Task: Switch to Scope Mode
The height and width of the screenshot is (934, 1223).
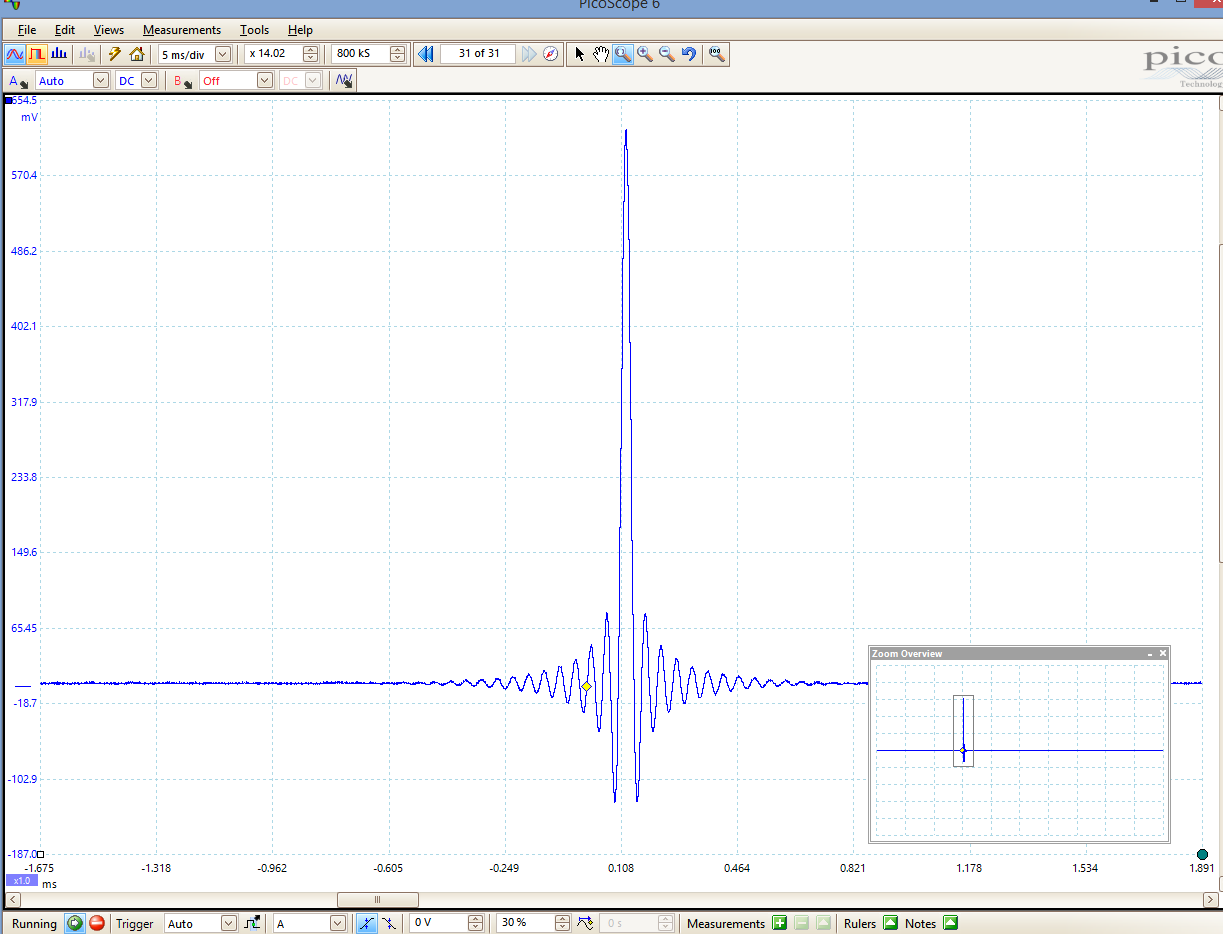Action: point(15,54)
